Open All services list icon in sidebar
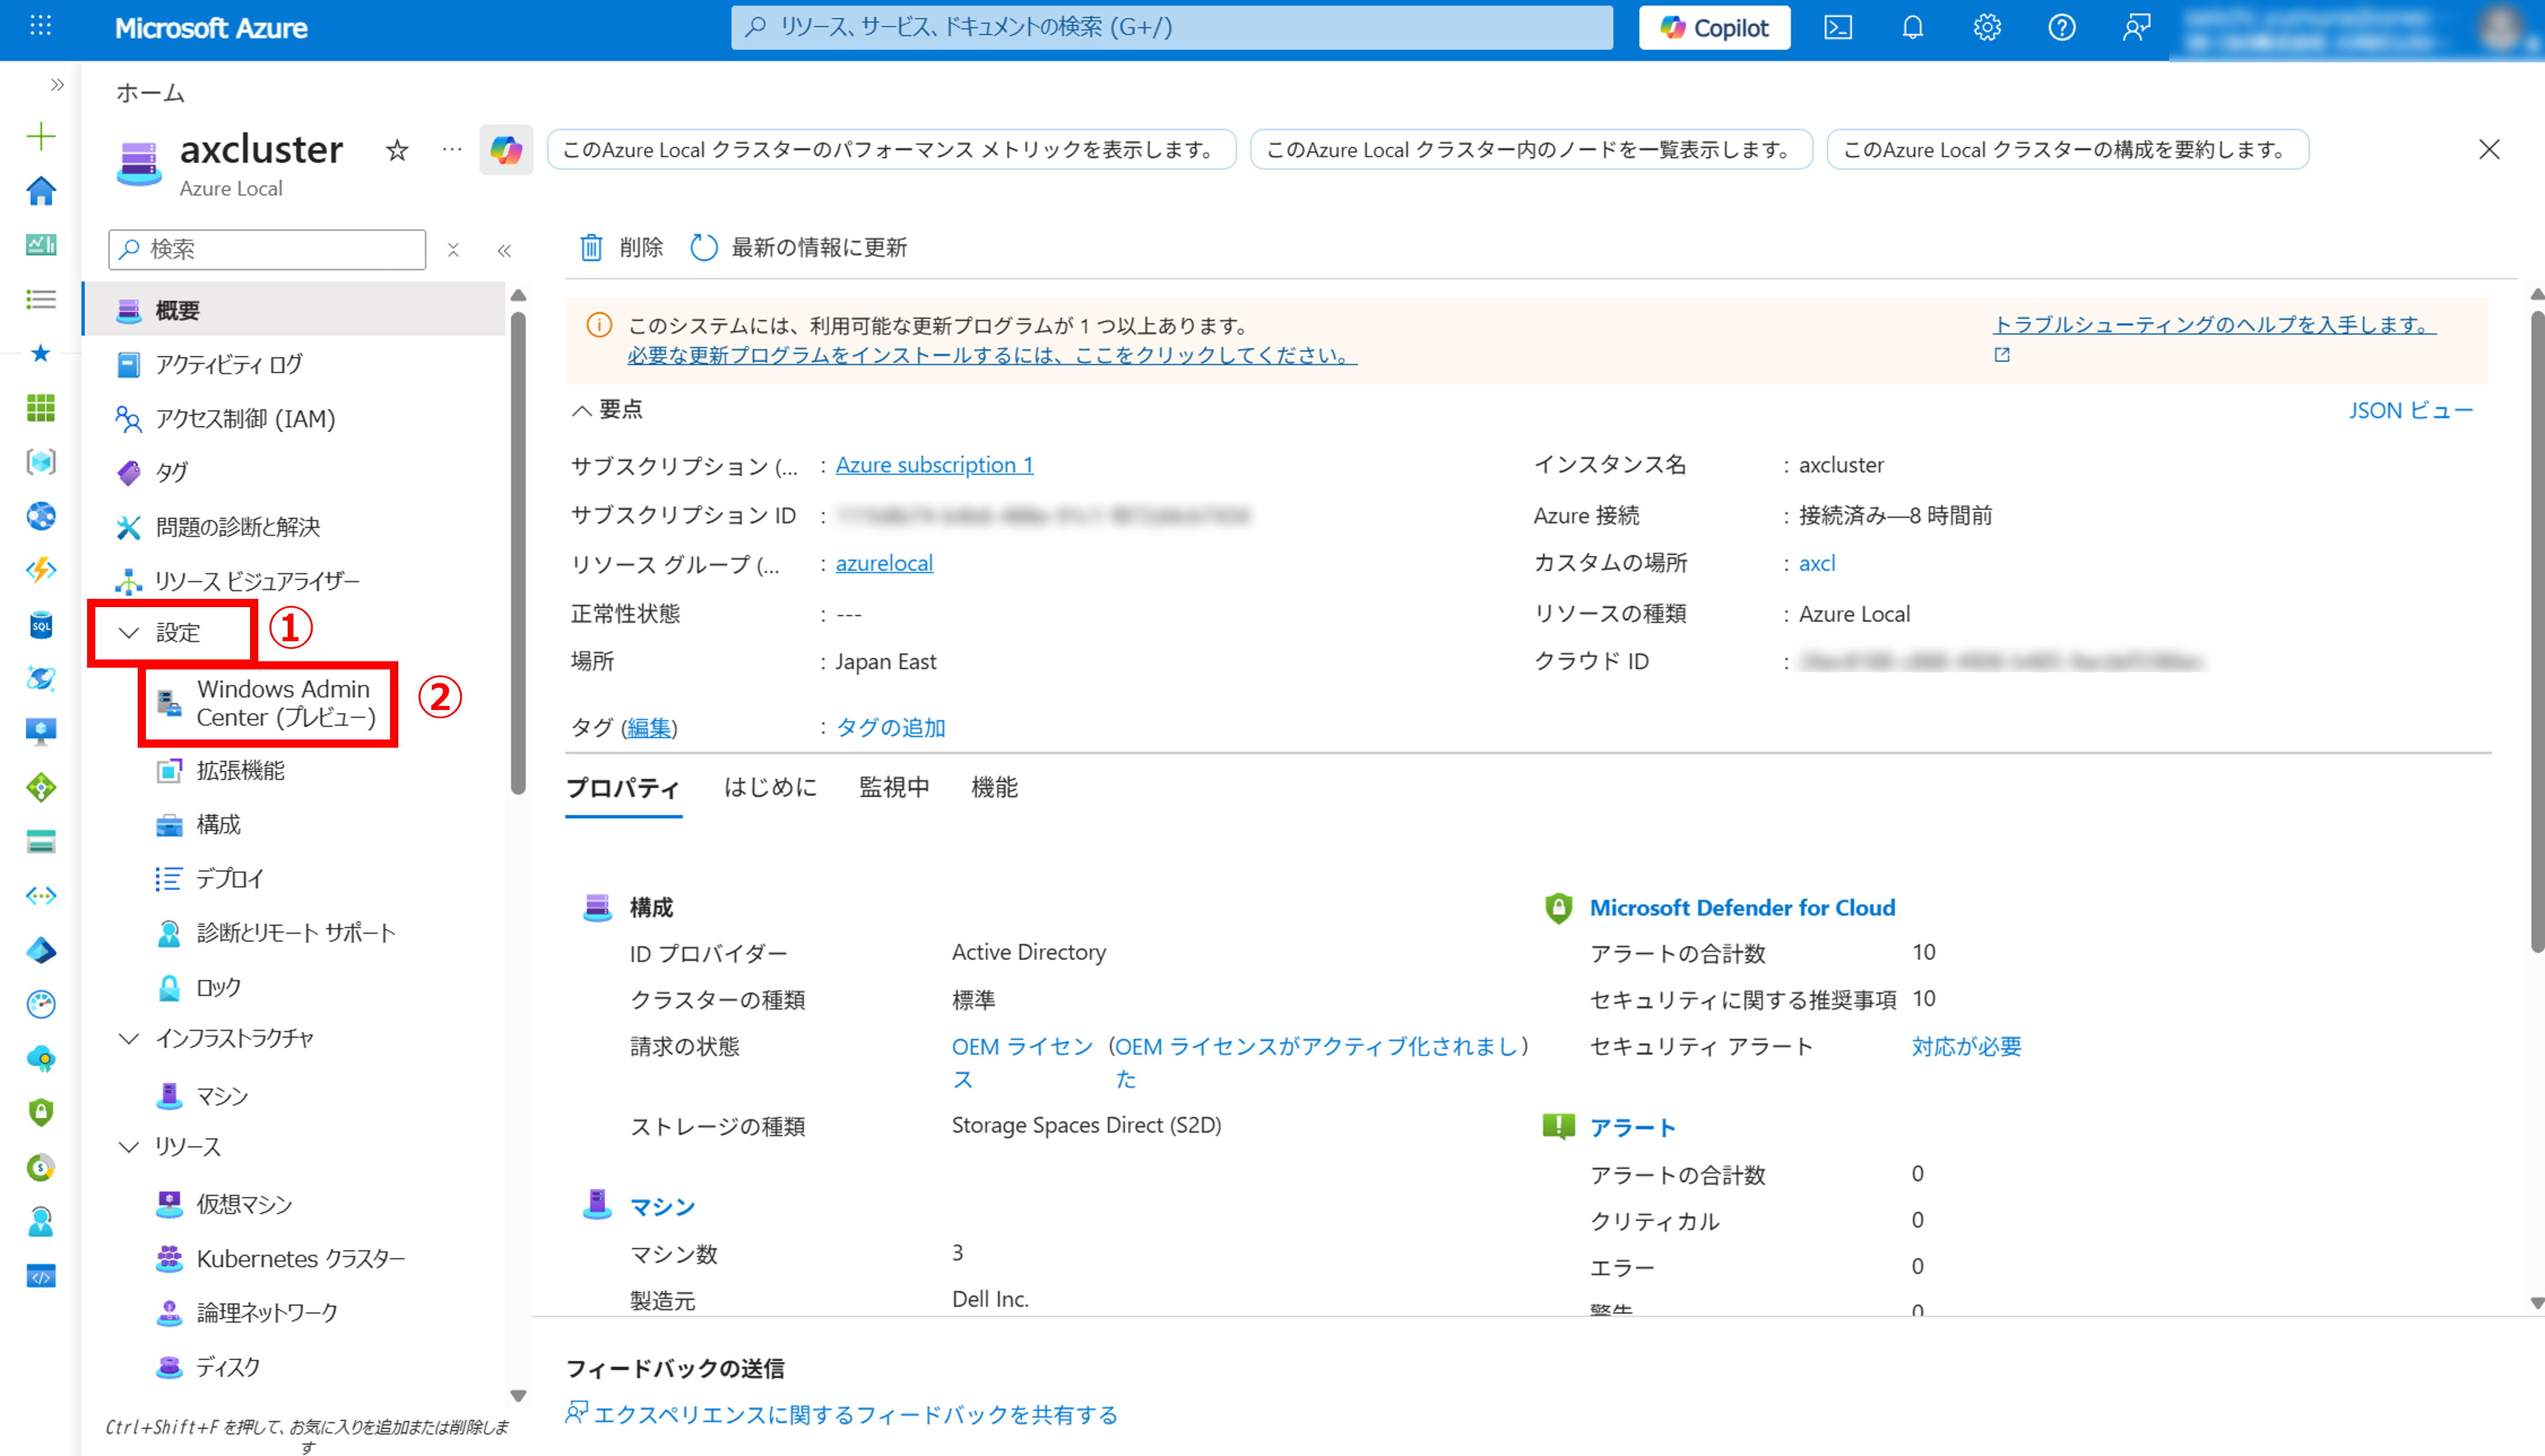Image resolution: width=2545 pixels, height=1456 pixels. pos(41,299)
